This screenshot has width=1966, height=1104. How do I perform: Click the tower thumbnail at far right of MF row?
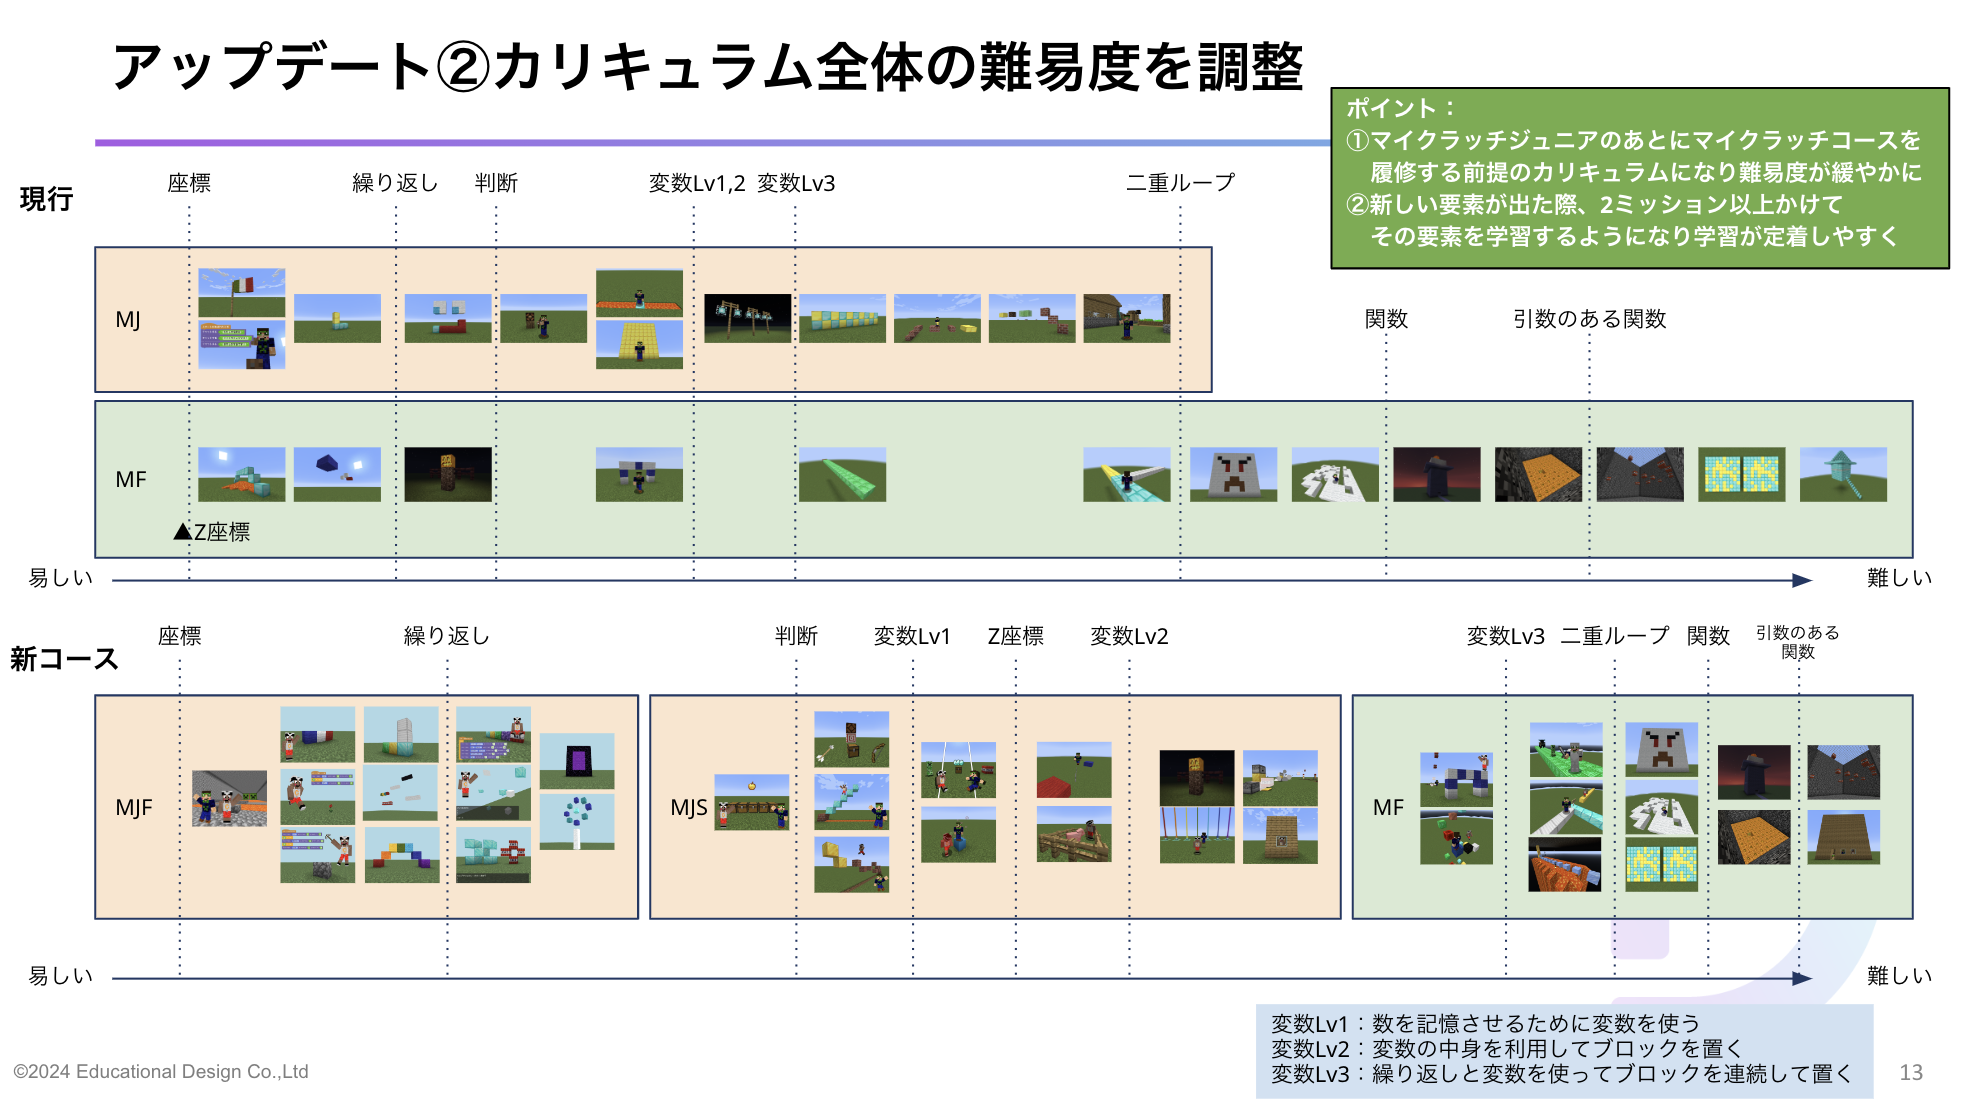[1843, 472]
